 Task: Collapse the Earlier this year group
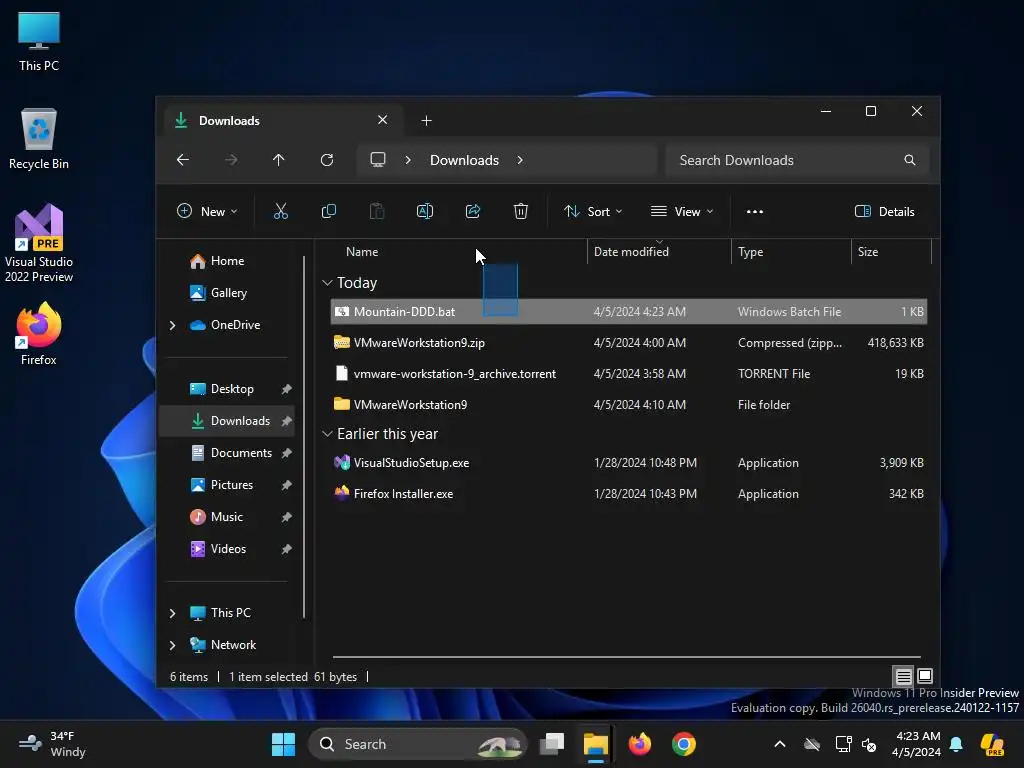pyautogui.click(x=327, y=434)
